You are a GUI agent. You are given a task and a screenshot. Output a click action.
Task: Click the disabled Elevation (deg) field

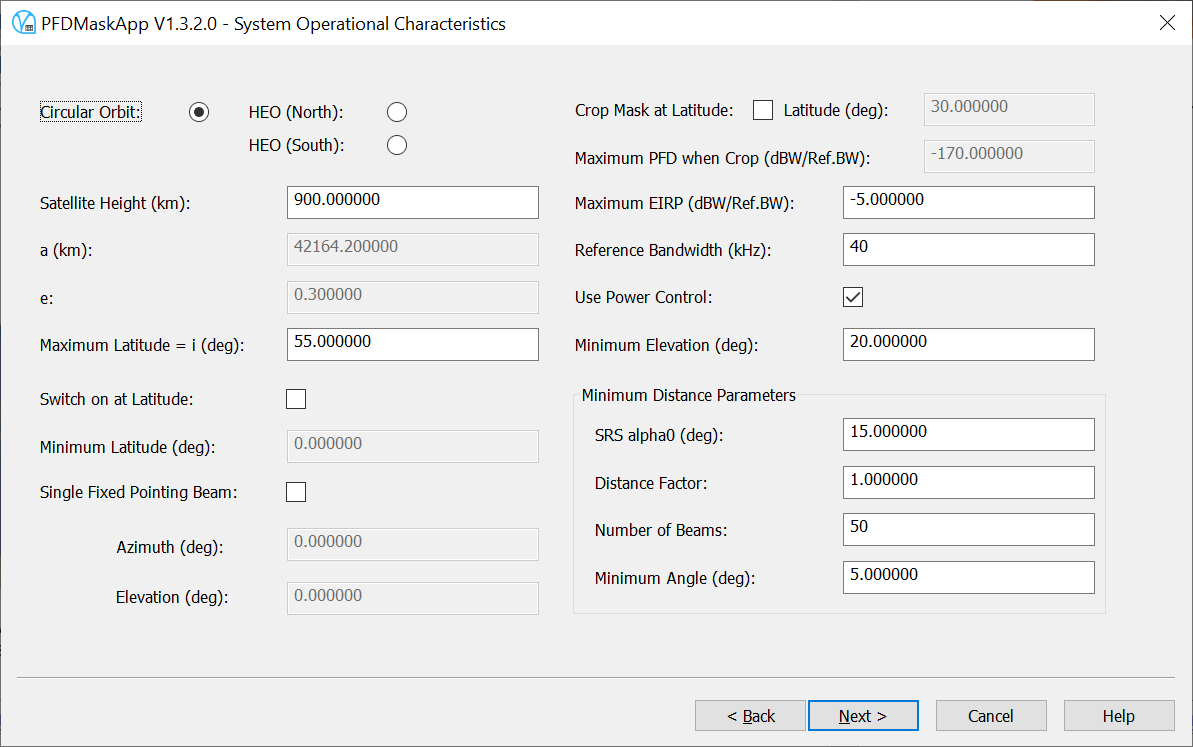point(412,599)
